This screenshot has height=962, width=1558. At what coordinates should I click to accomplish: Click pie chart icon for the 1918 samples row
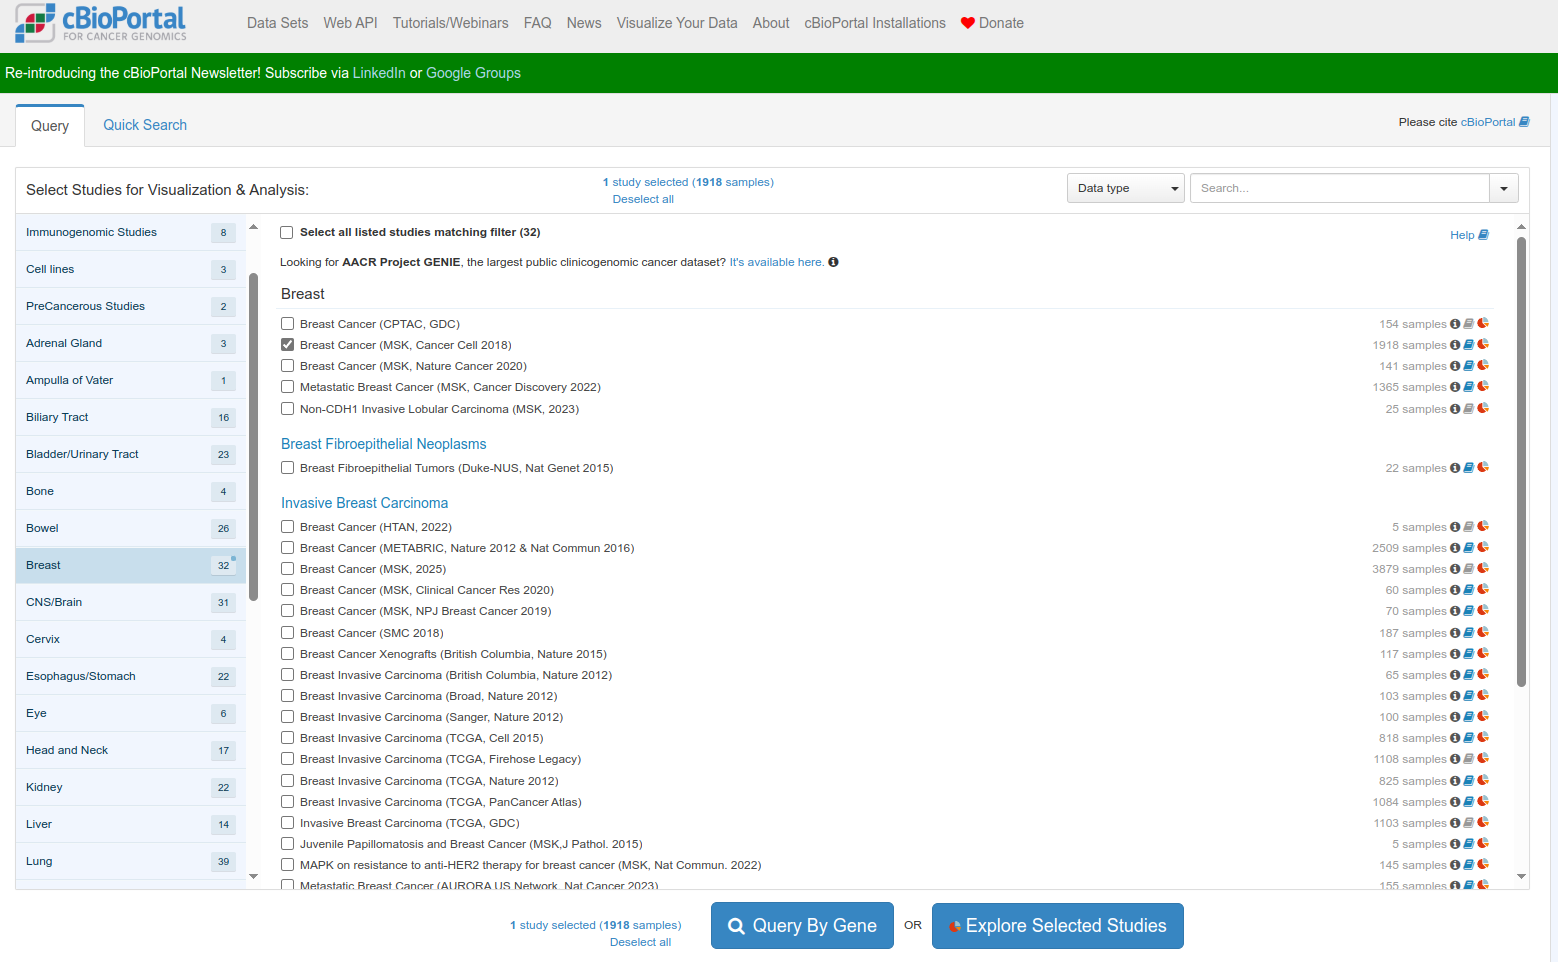1483,345
